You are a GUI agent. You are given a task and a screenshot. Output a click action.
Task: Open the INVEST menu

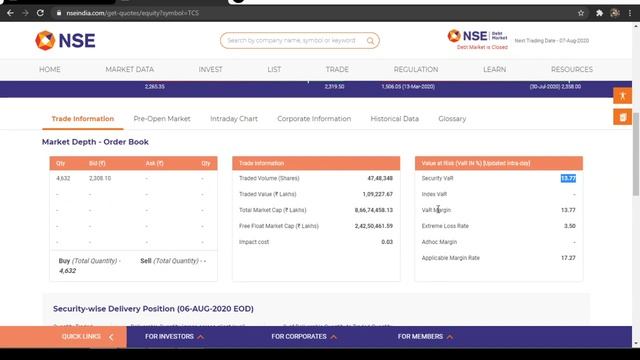click(x=210, y=69)
